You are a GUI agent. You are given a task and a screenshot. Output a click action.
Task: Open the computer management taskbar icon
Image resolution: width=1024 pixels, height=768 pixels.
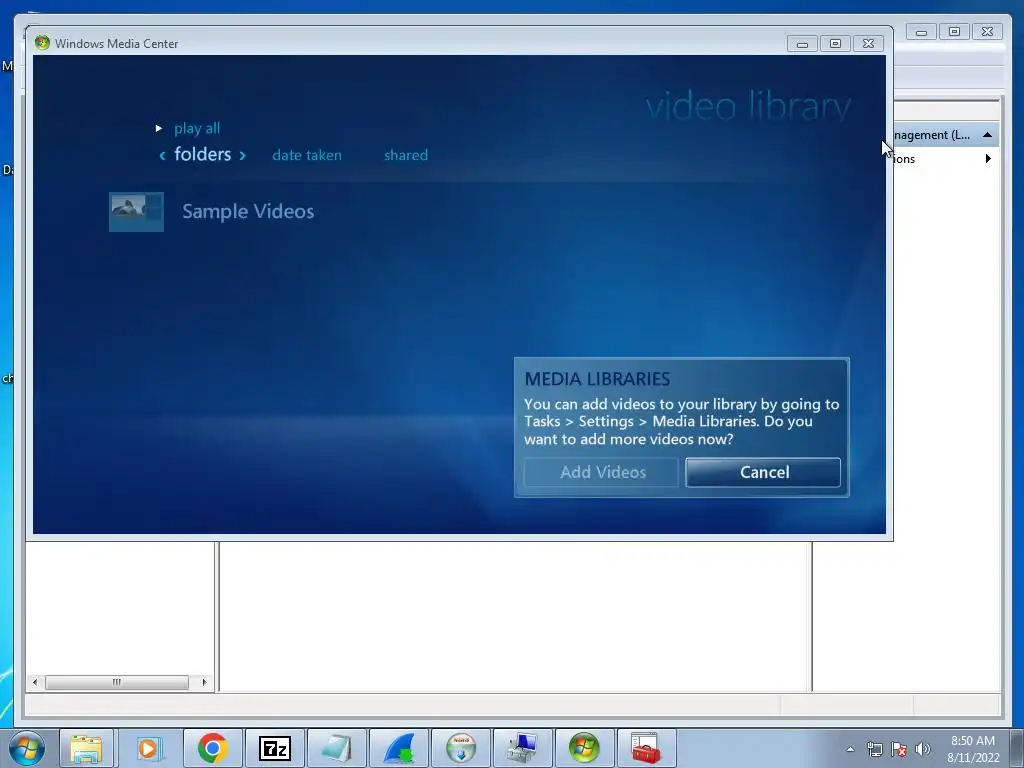[x=522, y=748]
